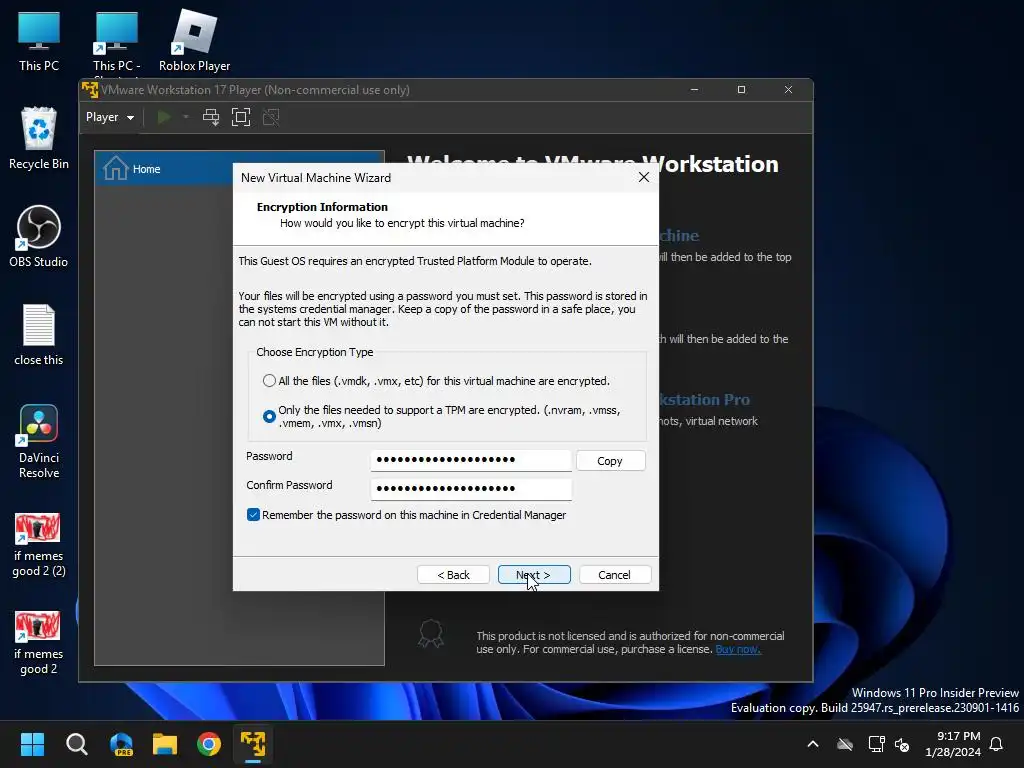
Task: Open the Windows Start menu
Action: point(32,744)
